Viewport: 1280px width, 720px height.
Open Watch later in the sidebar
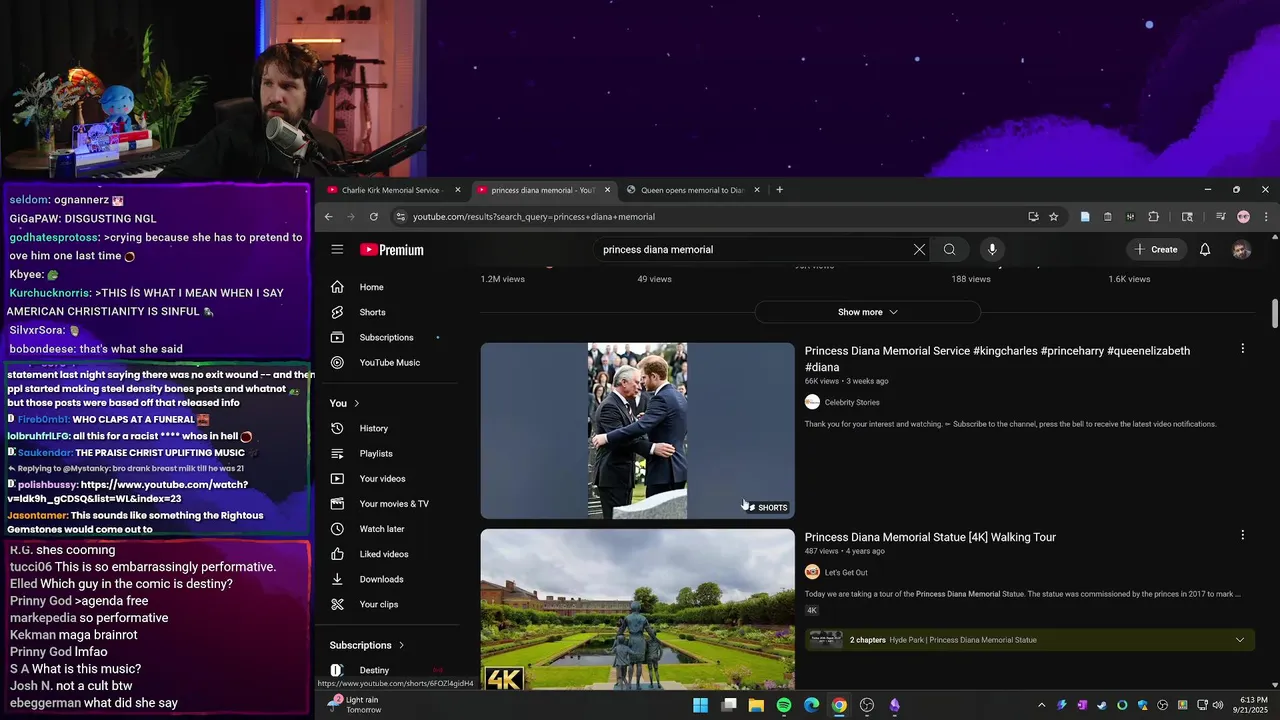click(390, 528)
